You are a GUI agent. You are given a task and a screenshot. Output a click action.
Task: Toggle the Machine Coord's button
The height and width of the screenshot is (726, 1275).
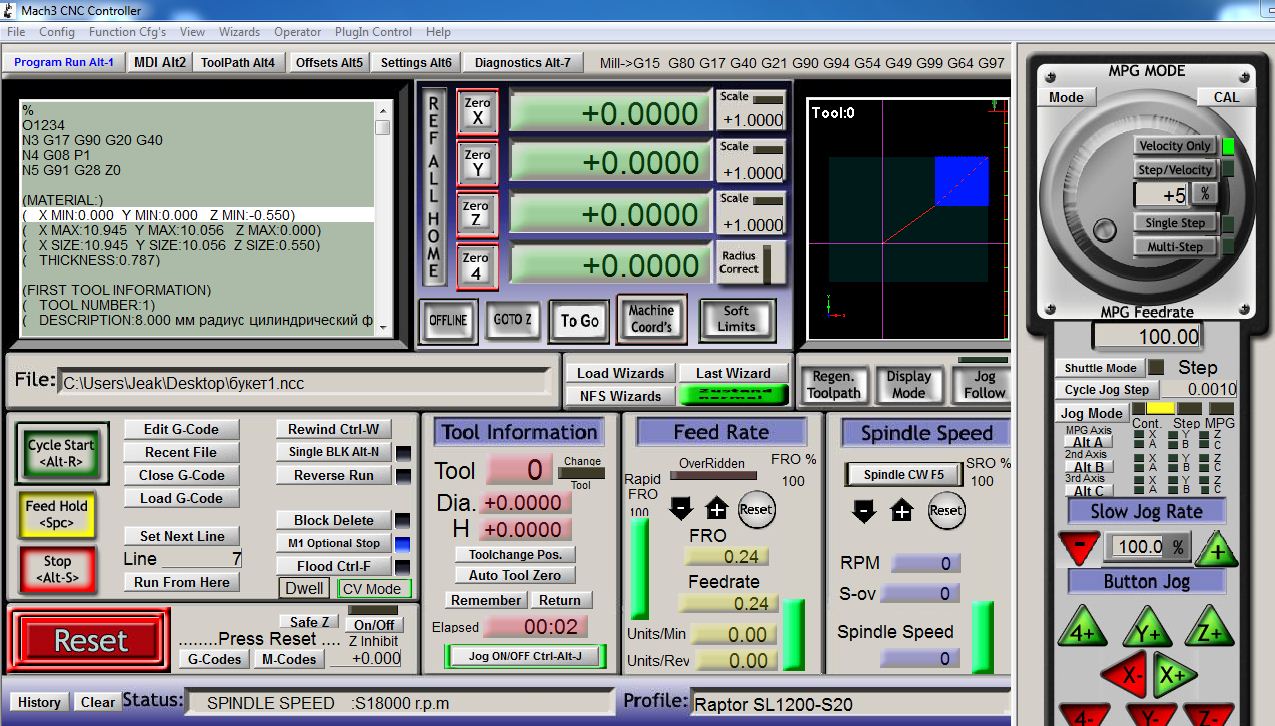click(x=651, y=319)
